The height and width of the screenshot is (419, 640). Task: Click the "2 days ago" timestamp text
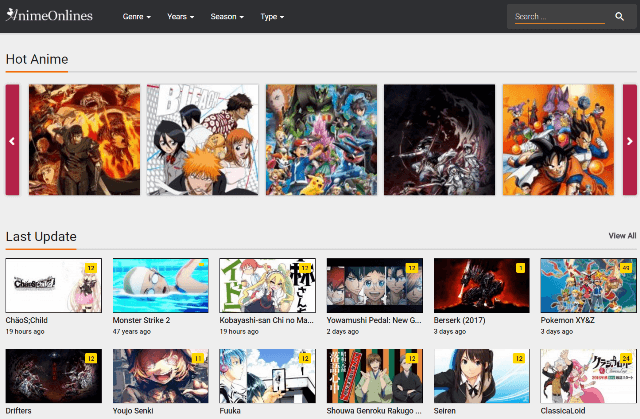pyautogui.click(x=342, y=332)
